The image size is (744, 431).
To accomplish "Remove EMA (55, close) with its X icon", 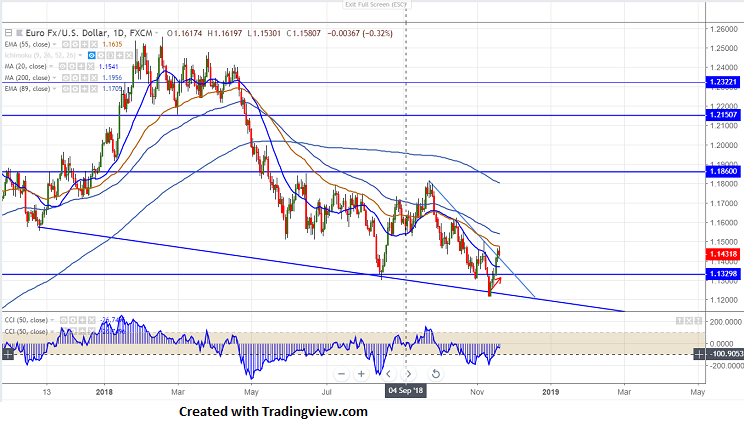I will click(93, 45).
